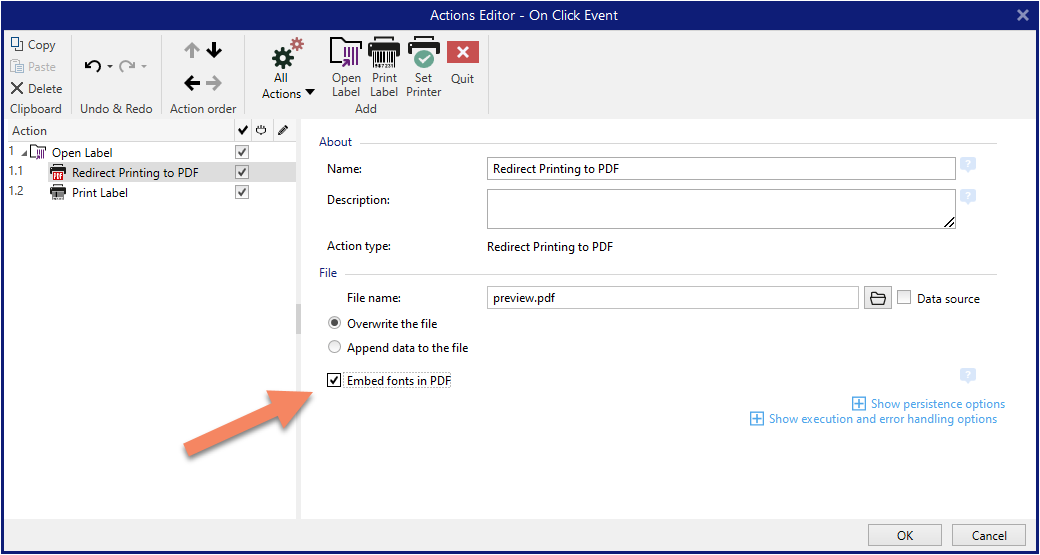The height and width of the screenshot is (555, 1040).
Task: Outdent action with the left arrow icon
Action: (x=192, y=83)
